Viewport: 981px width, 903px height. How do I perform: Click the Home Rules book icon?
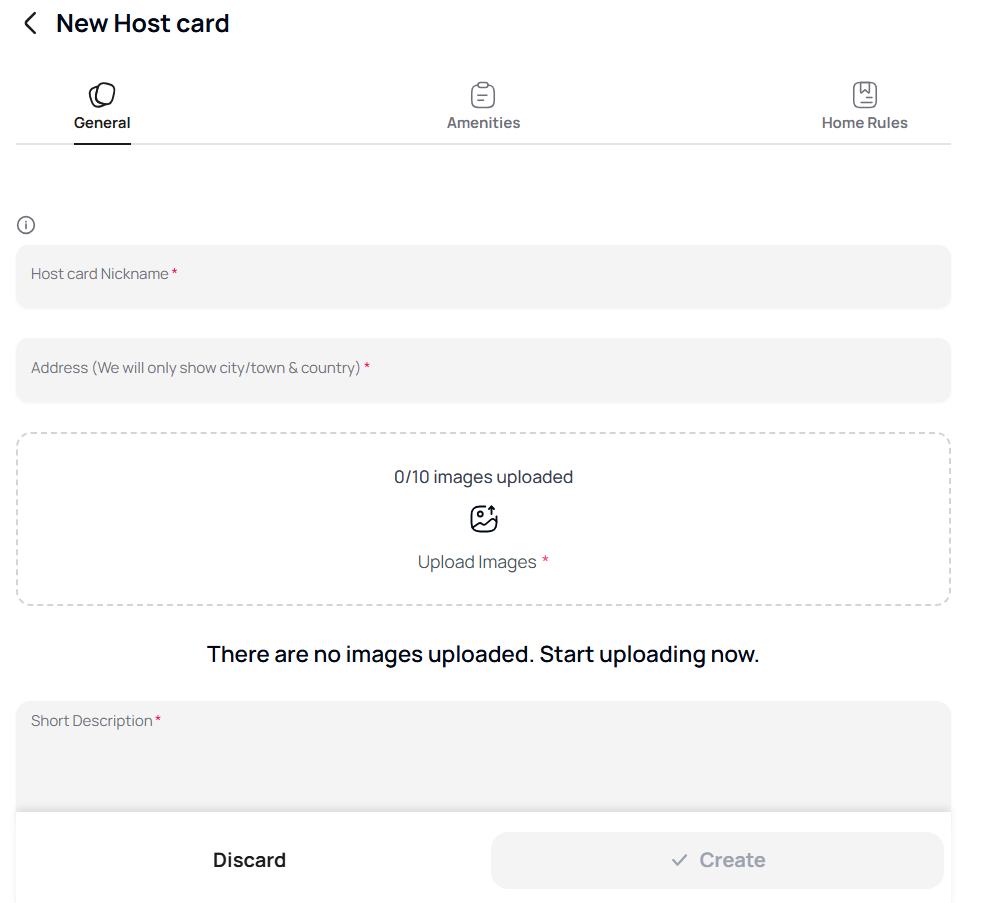click(x=864, y=94)
